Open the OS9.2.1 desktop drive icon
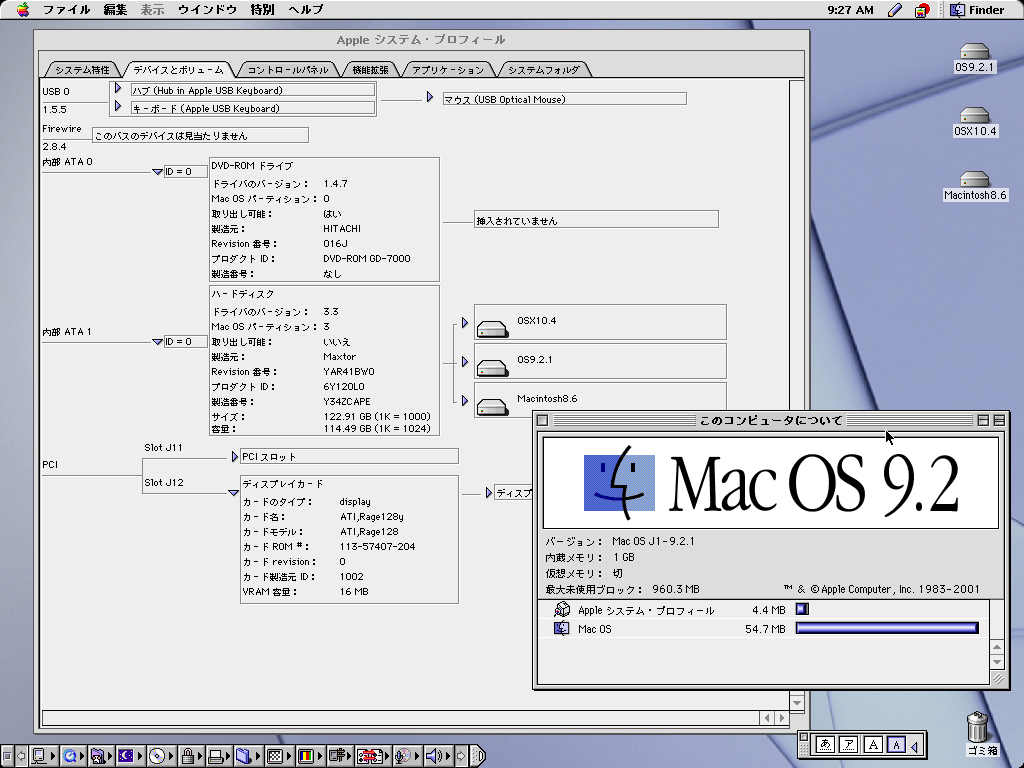The height and width of the screenshot is (768, 1024). pos(974,52)
